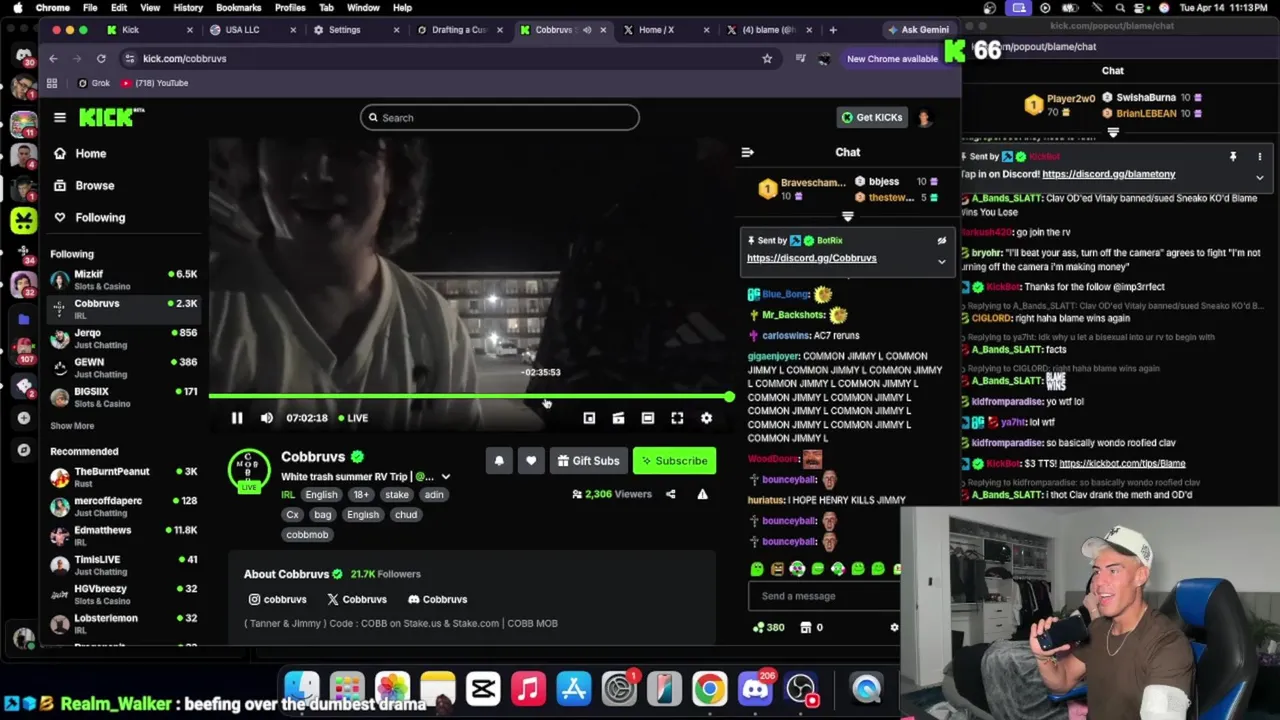Open Cobbruvs Instagram link

[278, 600]
